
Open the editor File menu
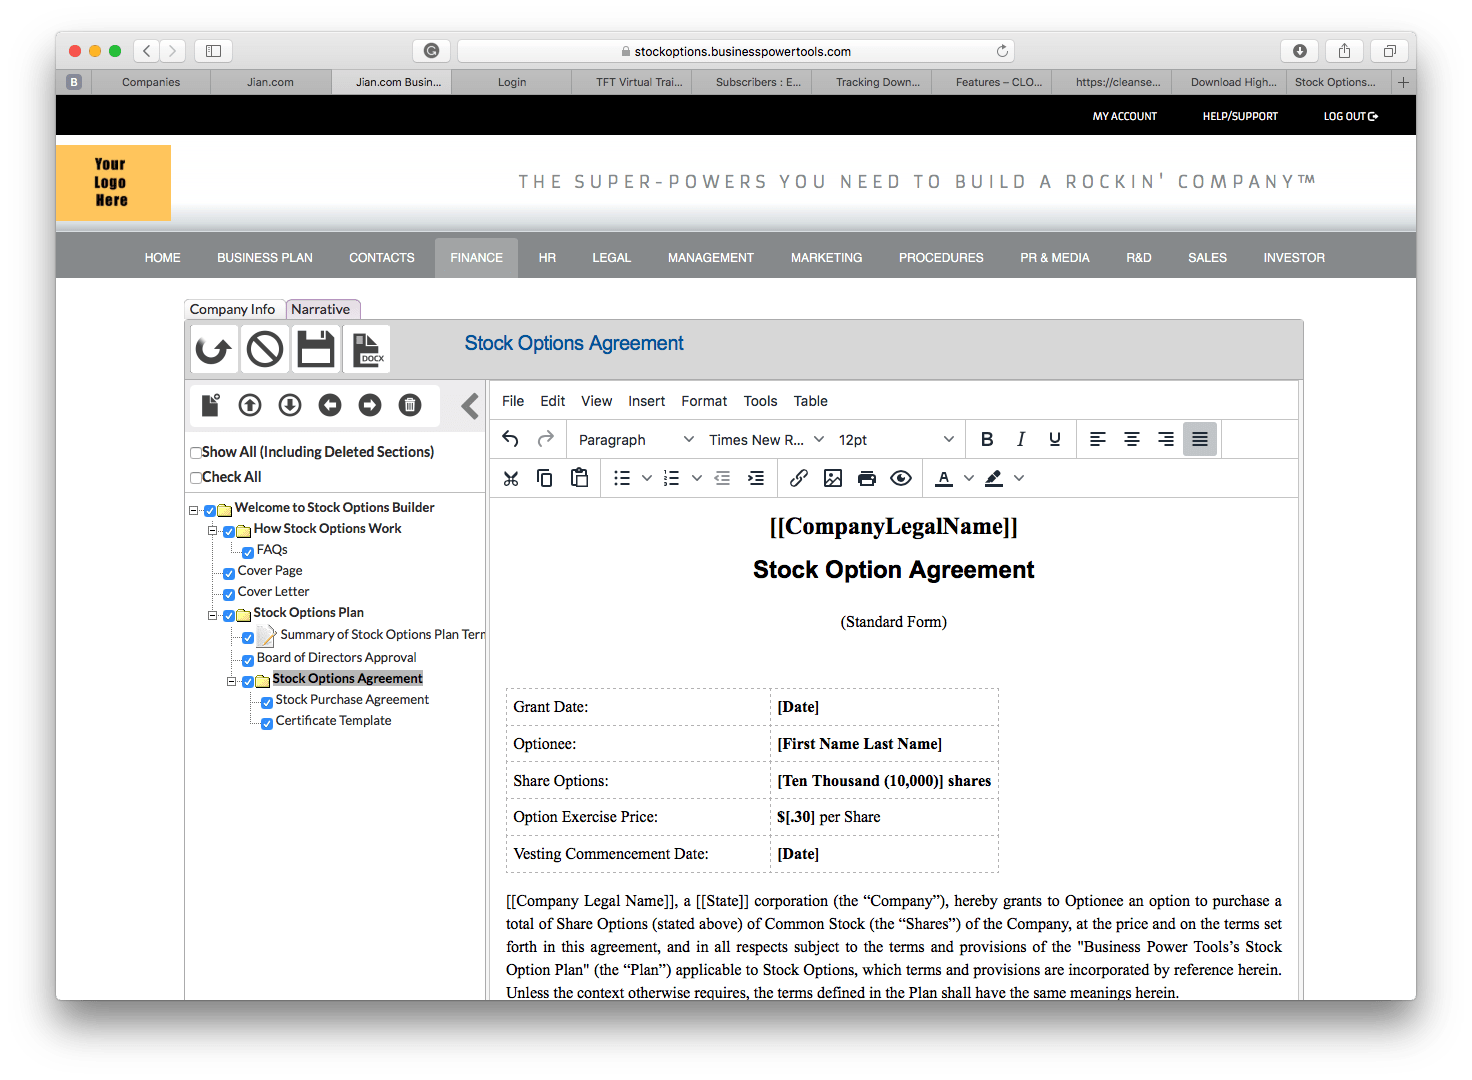coord(513,401)
